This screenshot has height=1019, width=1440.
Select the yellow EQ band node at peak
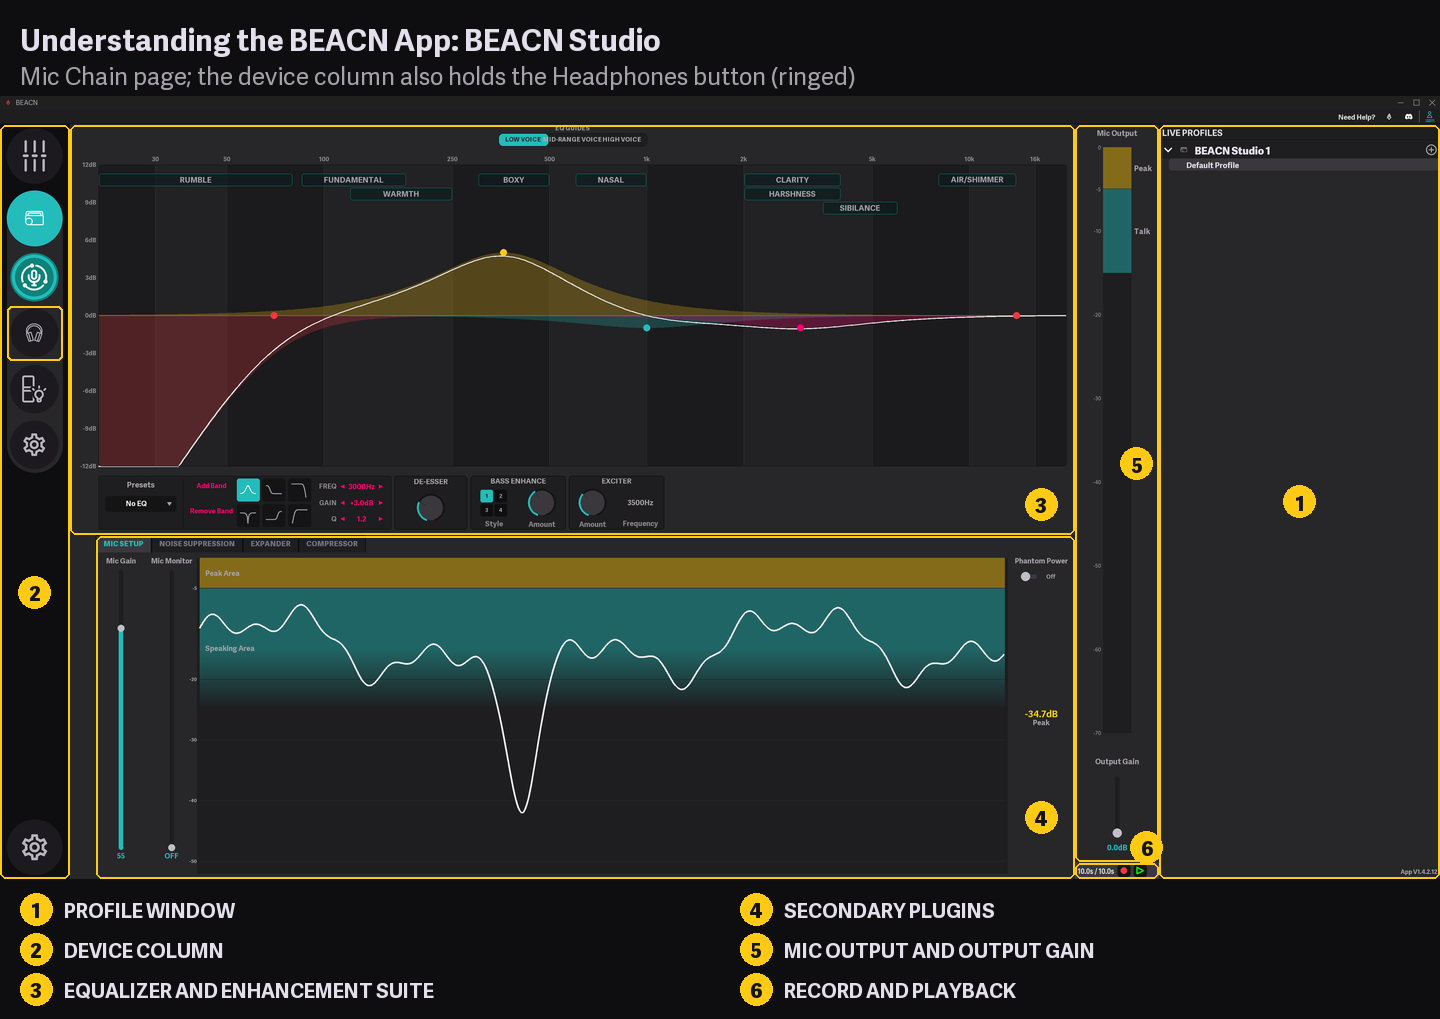(x=503, y=253)
